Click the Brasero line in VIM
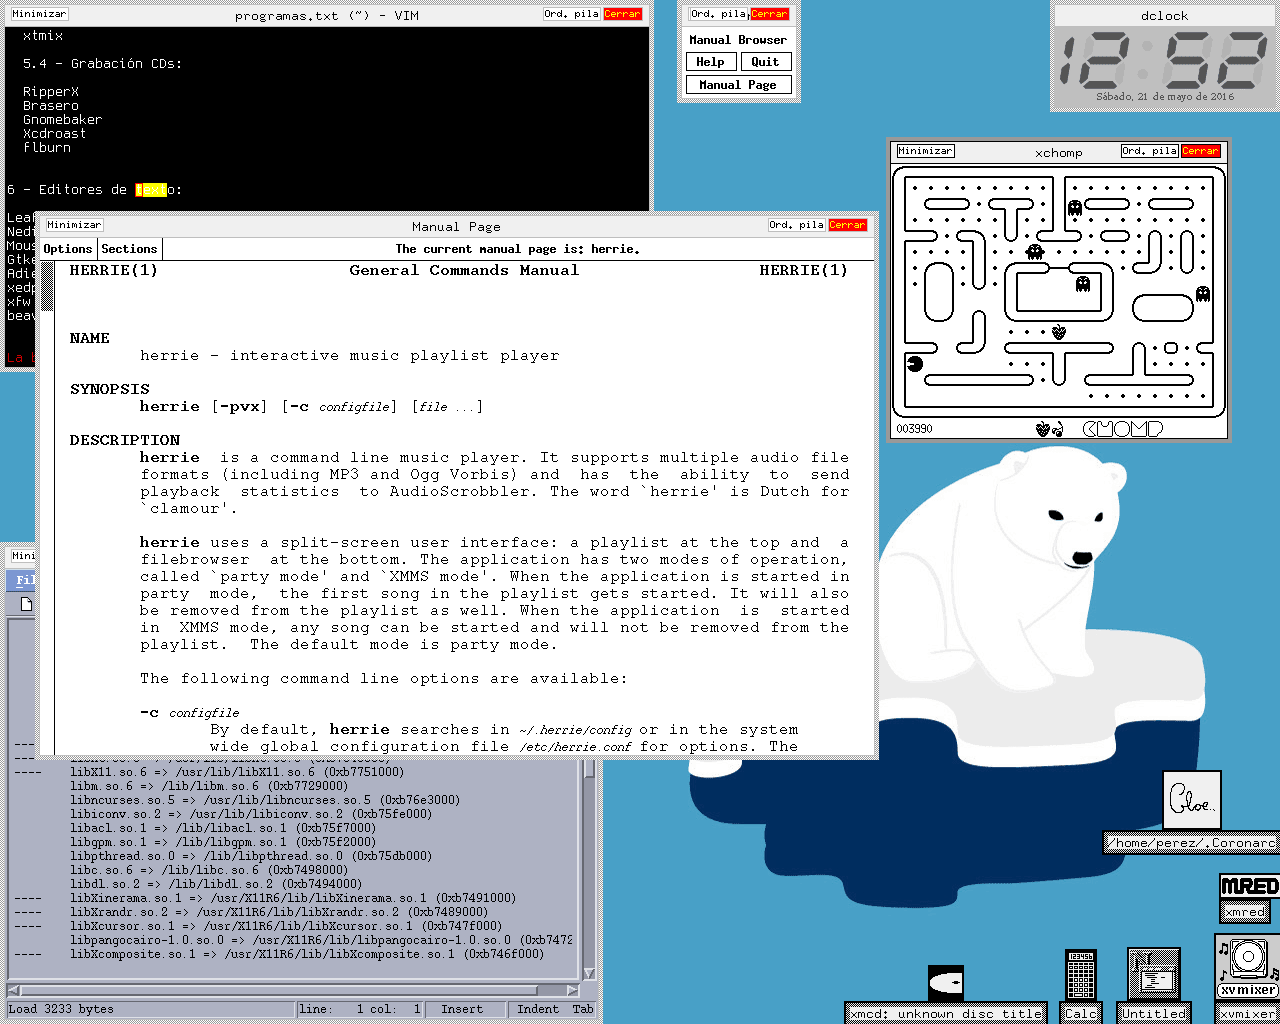 click(x=51, y=106)
